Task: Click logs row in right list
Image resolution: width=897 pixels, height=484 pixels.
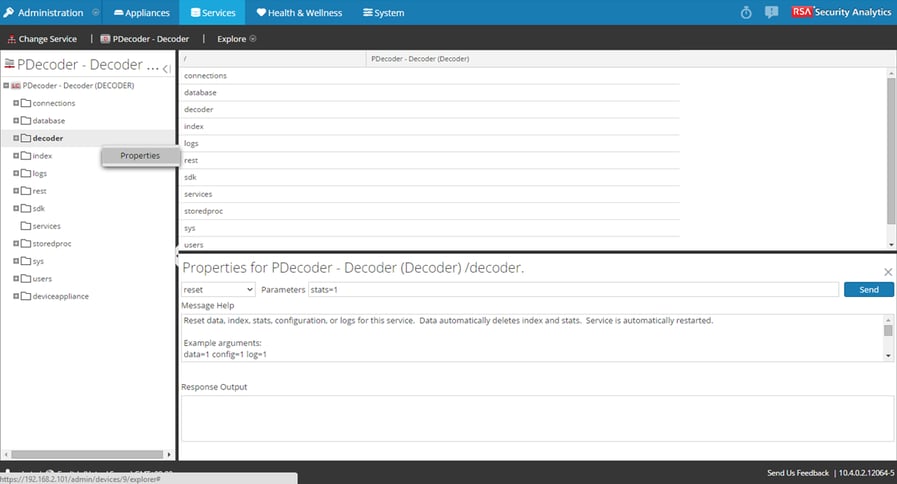Action: pos(430,143)
